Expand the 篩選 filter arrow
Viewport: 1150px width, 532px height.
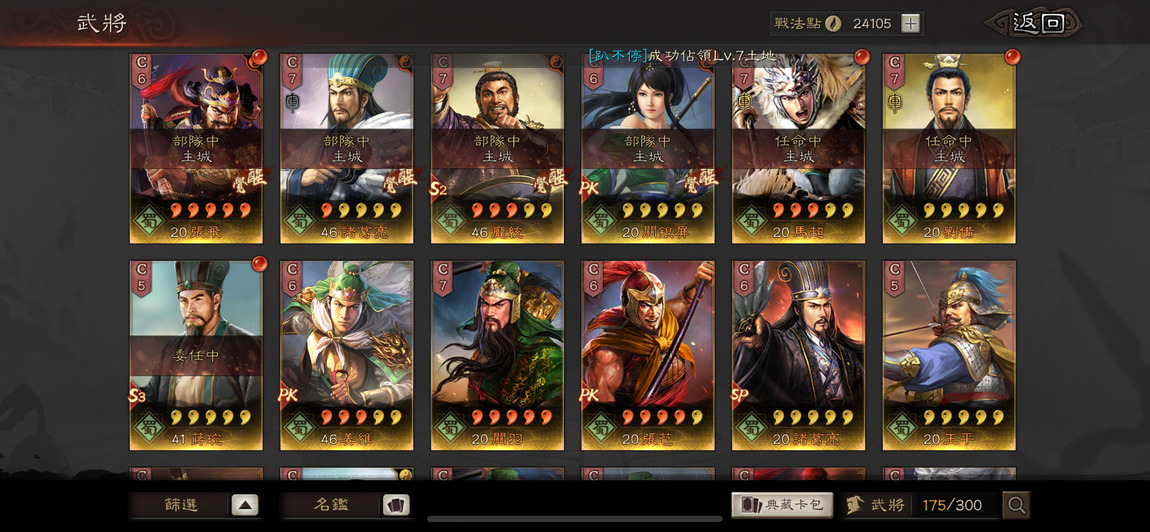(x=245, y=505)
